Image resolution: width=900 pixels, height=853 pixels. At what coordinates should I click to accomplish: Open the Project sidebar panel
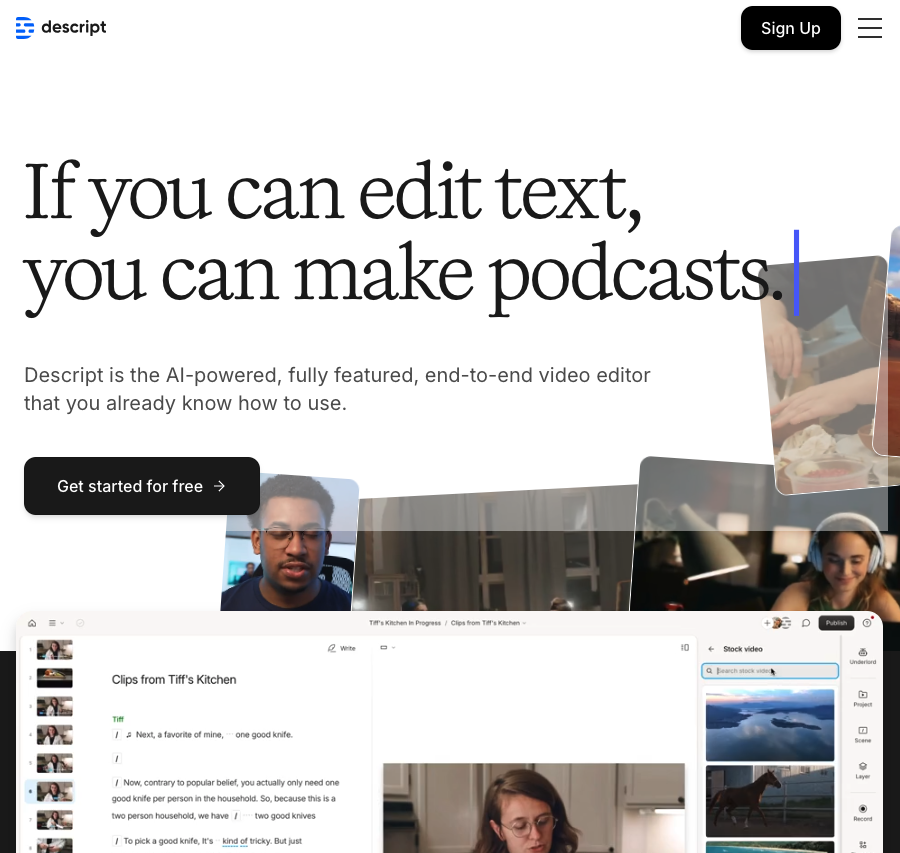[863, 698]
